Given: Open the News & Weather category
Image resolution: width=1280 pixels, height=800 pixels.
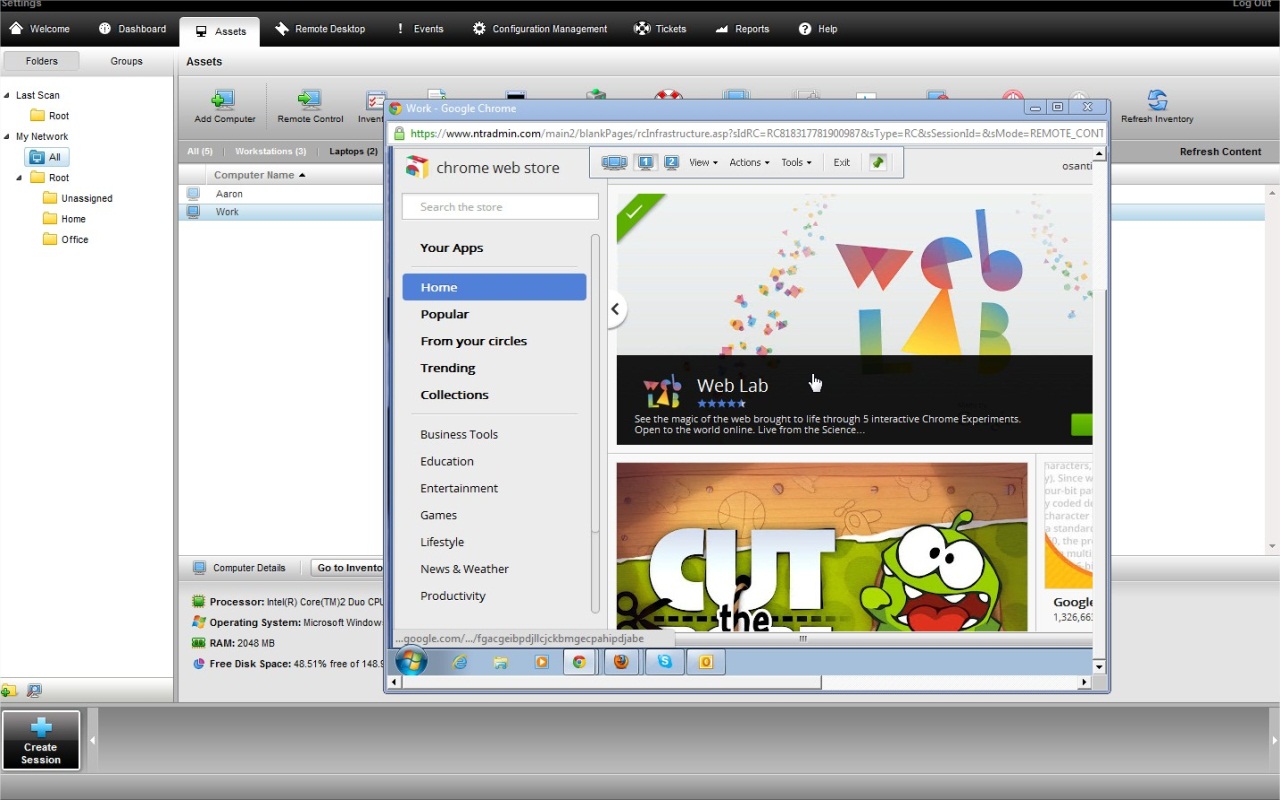Looking at the screenshot, I should (x=464, y=569).
